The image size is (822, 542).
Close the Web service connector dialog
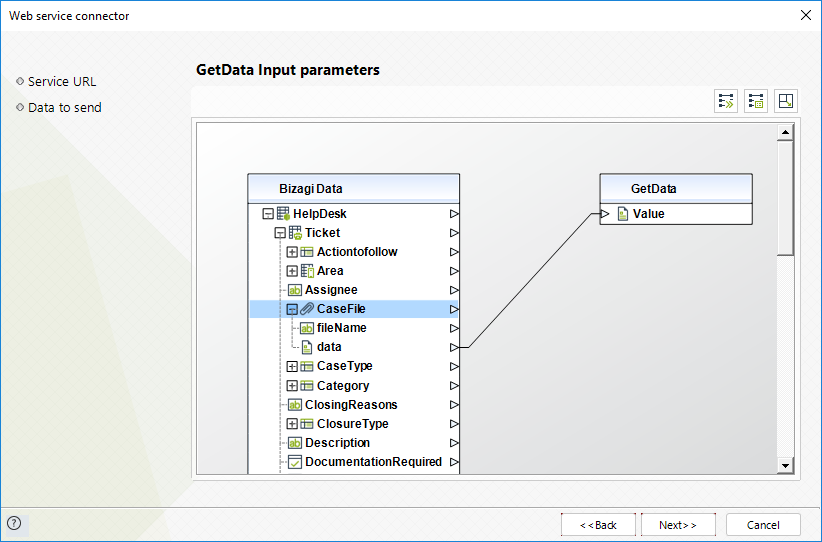806,15
